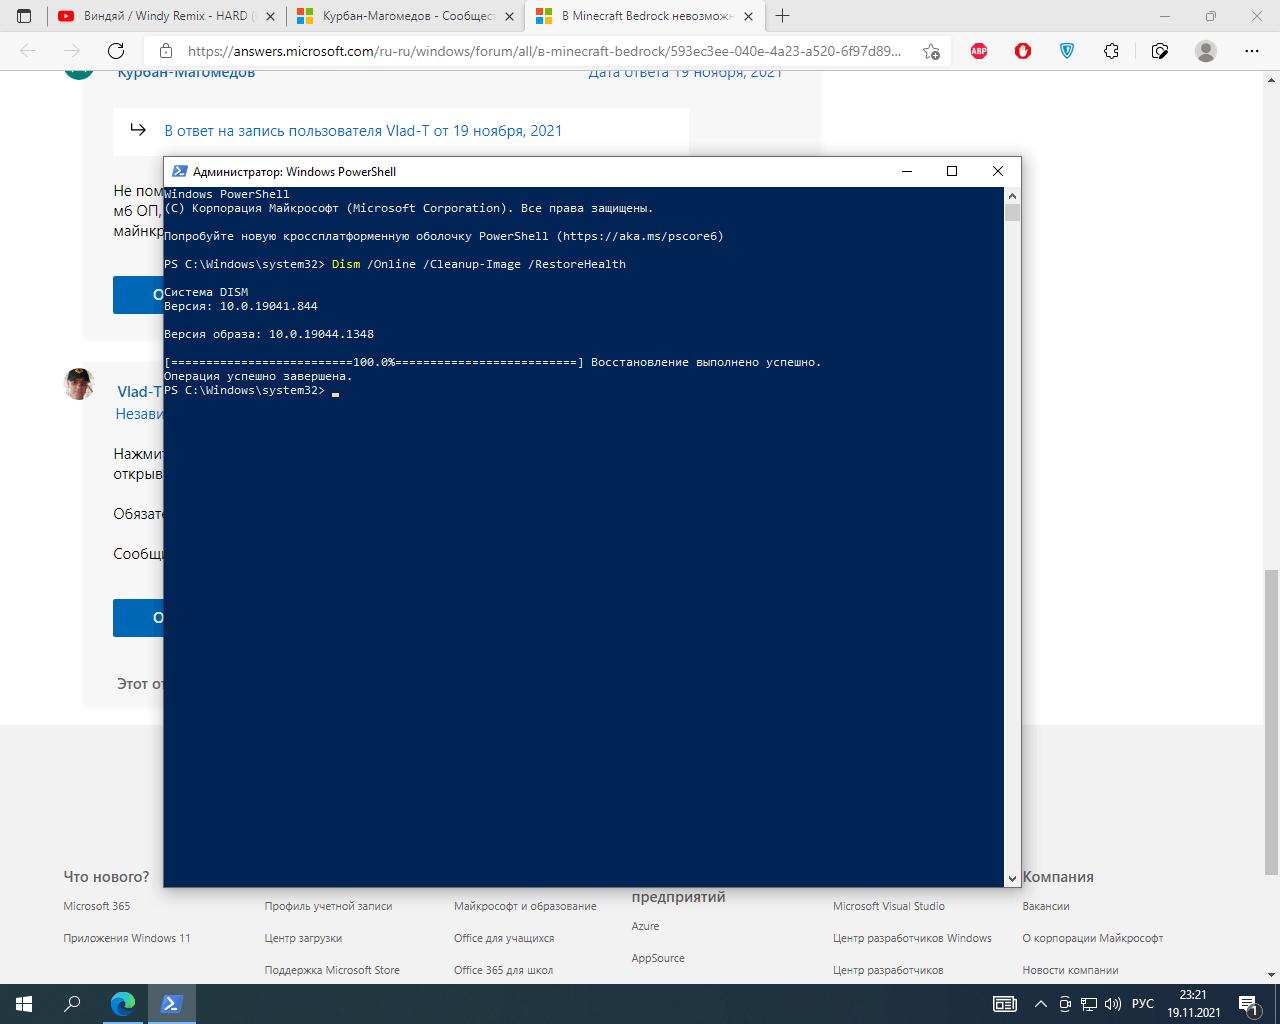Open the AppSource footer link
The image size is (1280, 1024).
tap(658, 958)
